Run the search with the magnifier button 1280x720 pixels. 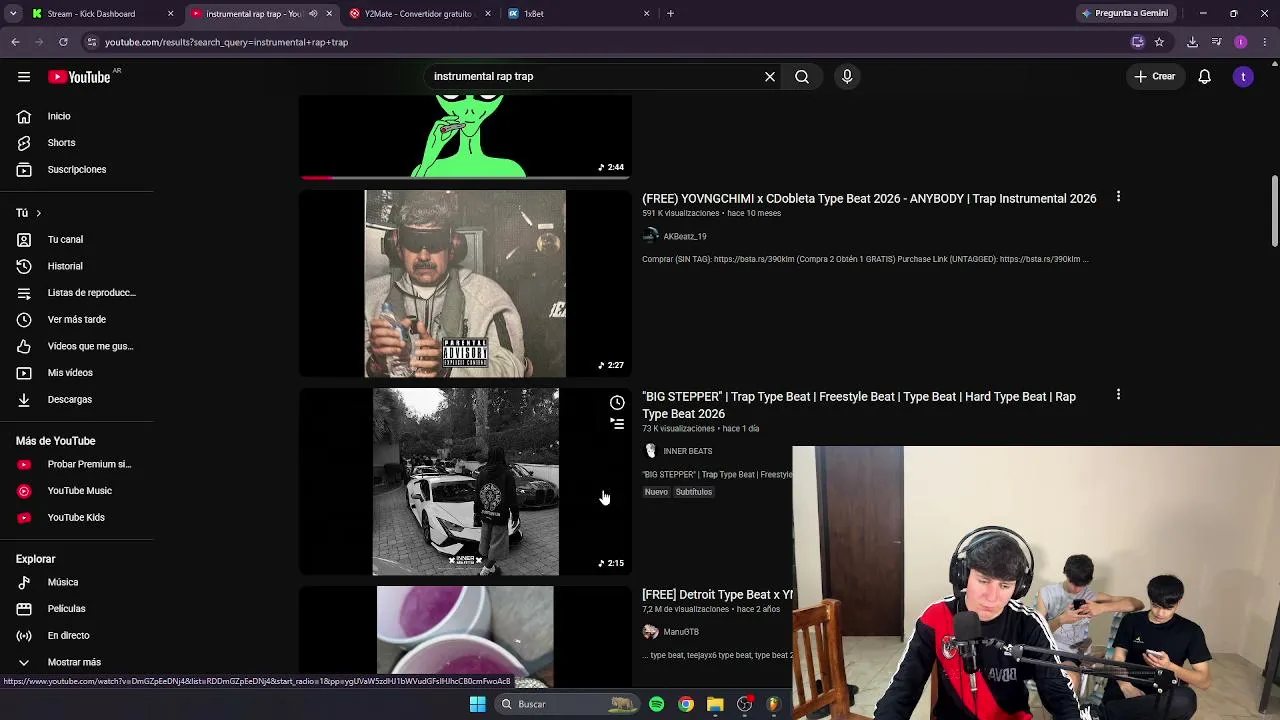point(802,76)
